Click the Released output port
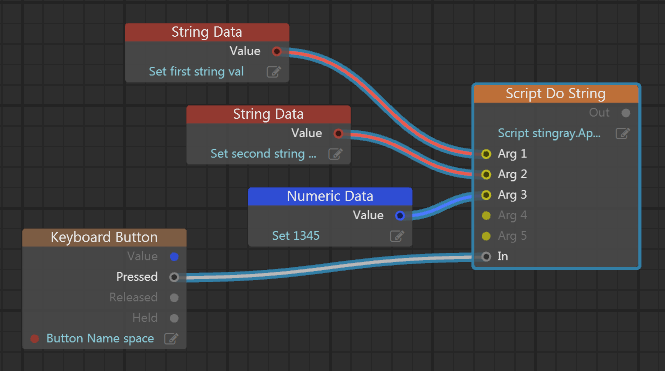The height and width of the screenshot is (371, 665). tap(174, 298)
